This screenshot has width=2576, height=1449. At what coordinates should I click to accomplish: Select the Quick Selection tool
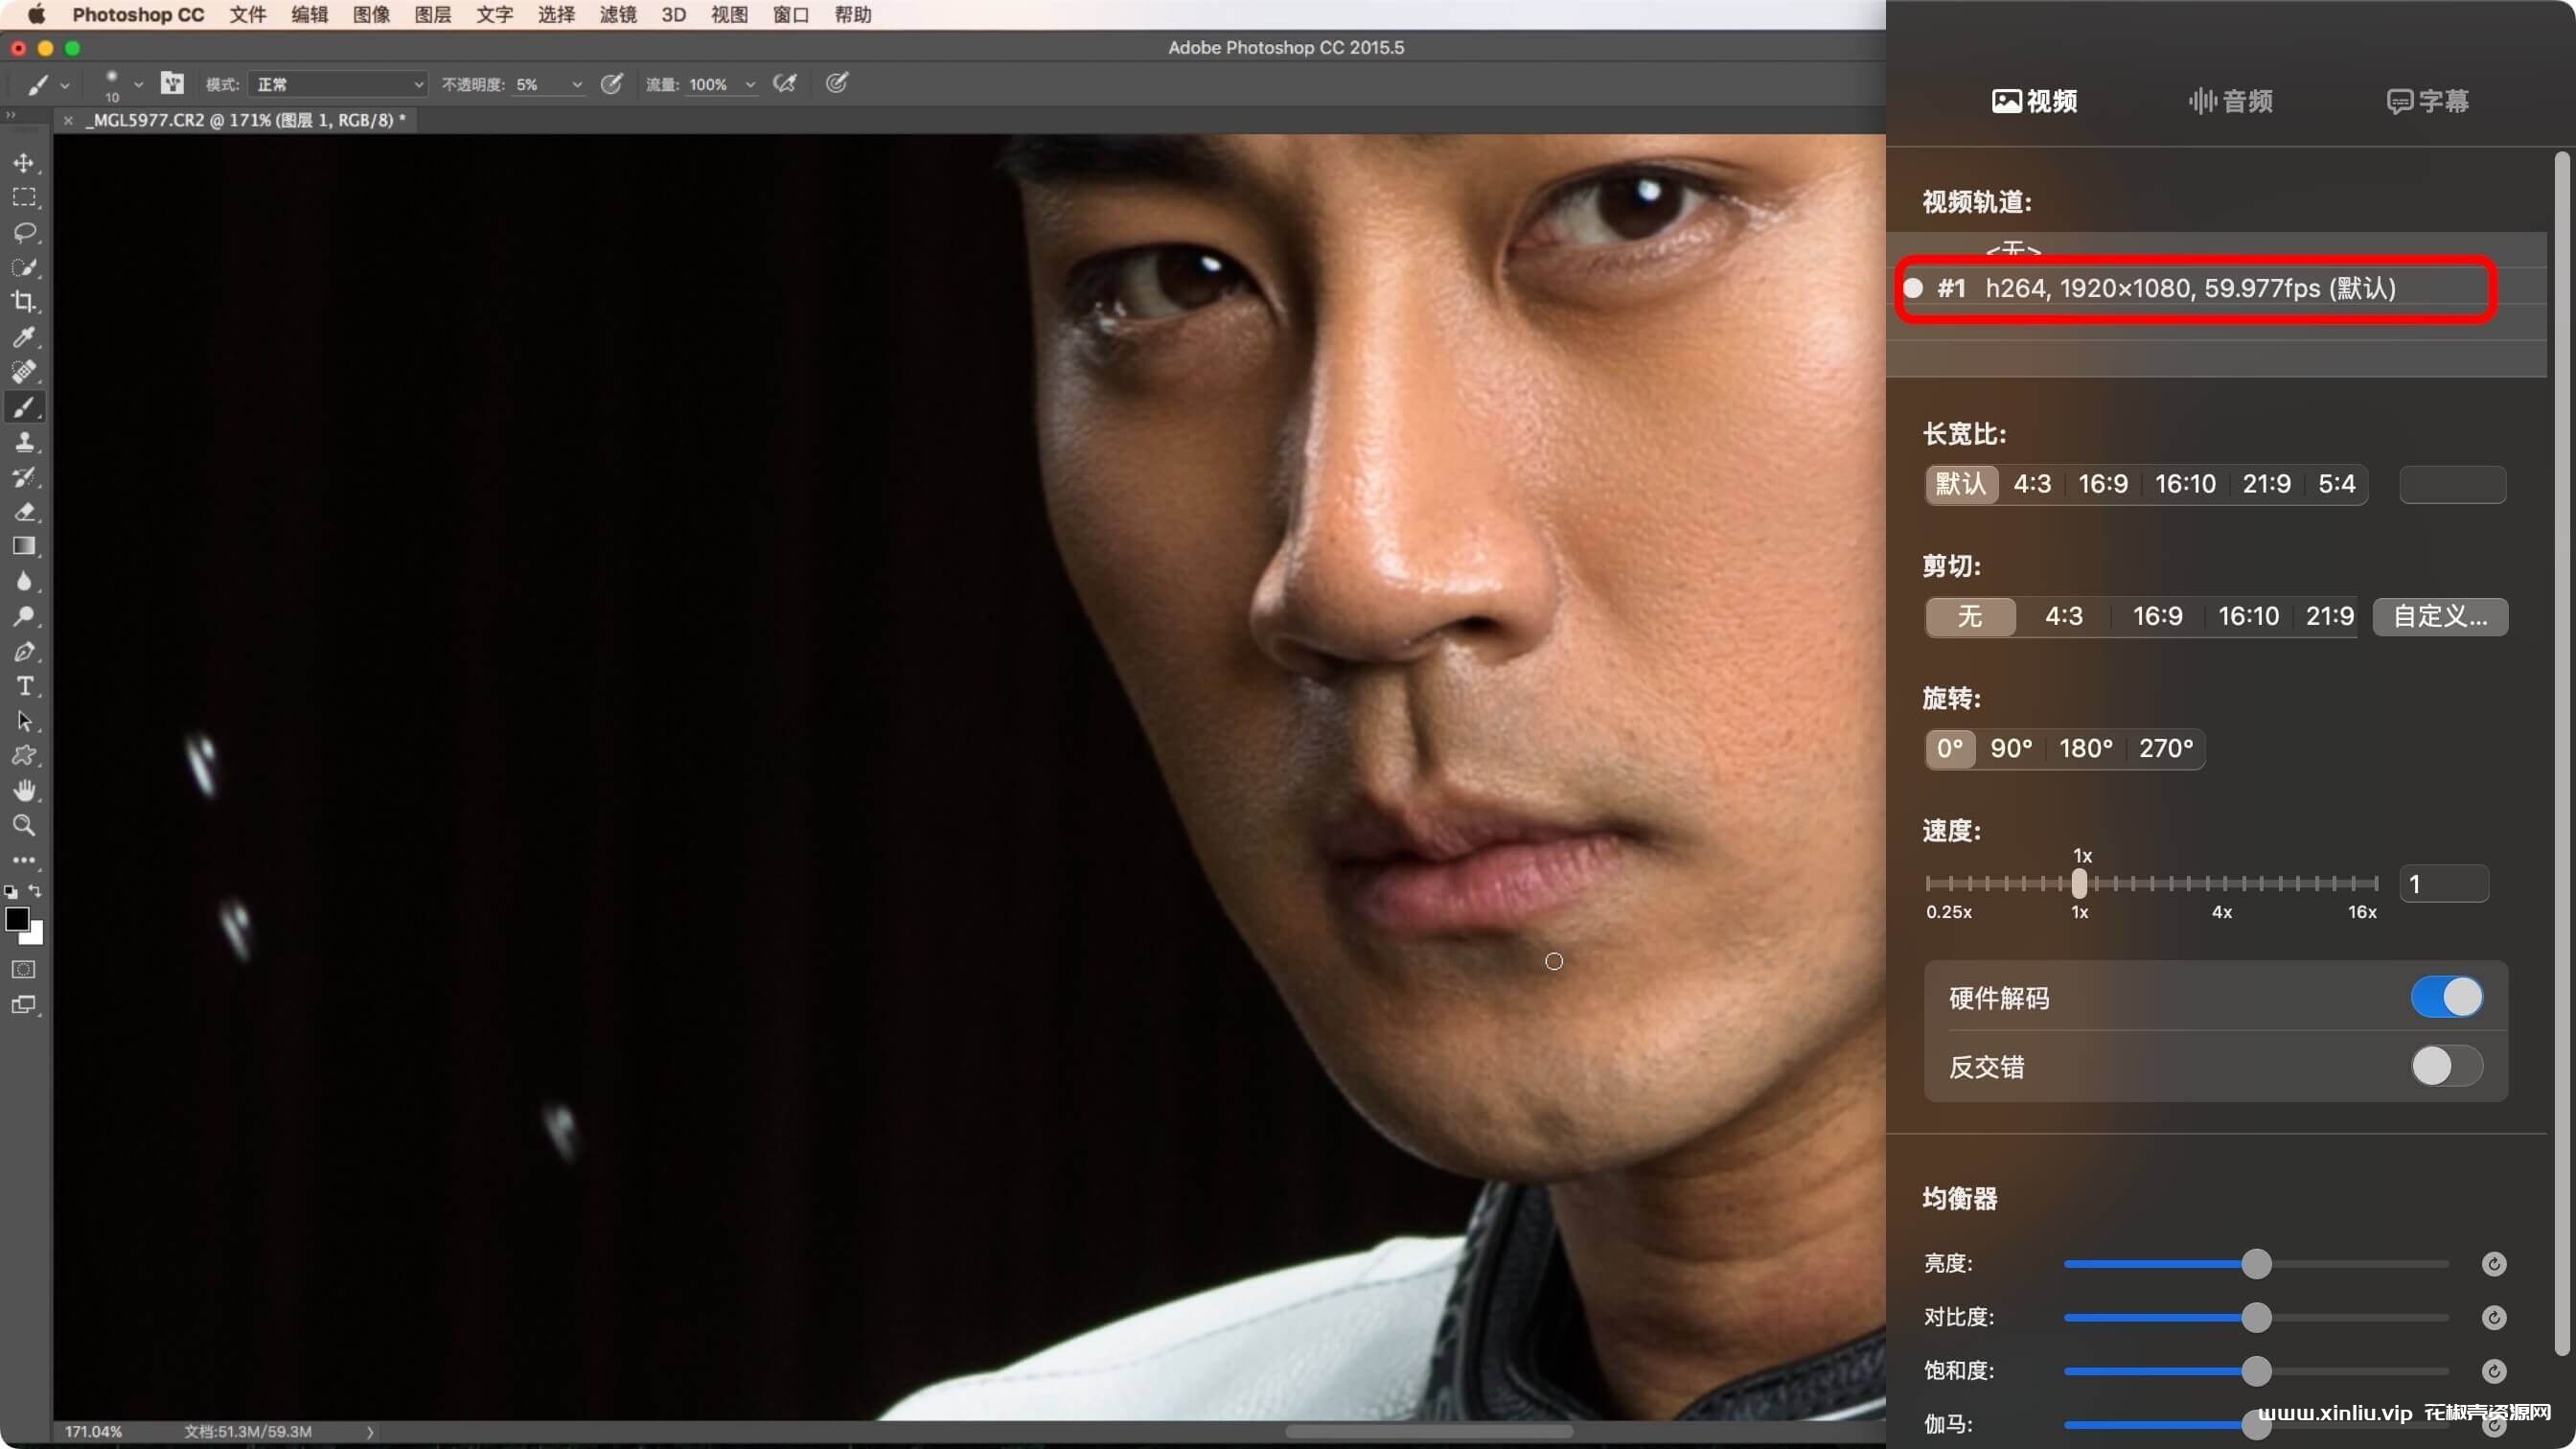(24, 267)
